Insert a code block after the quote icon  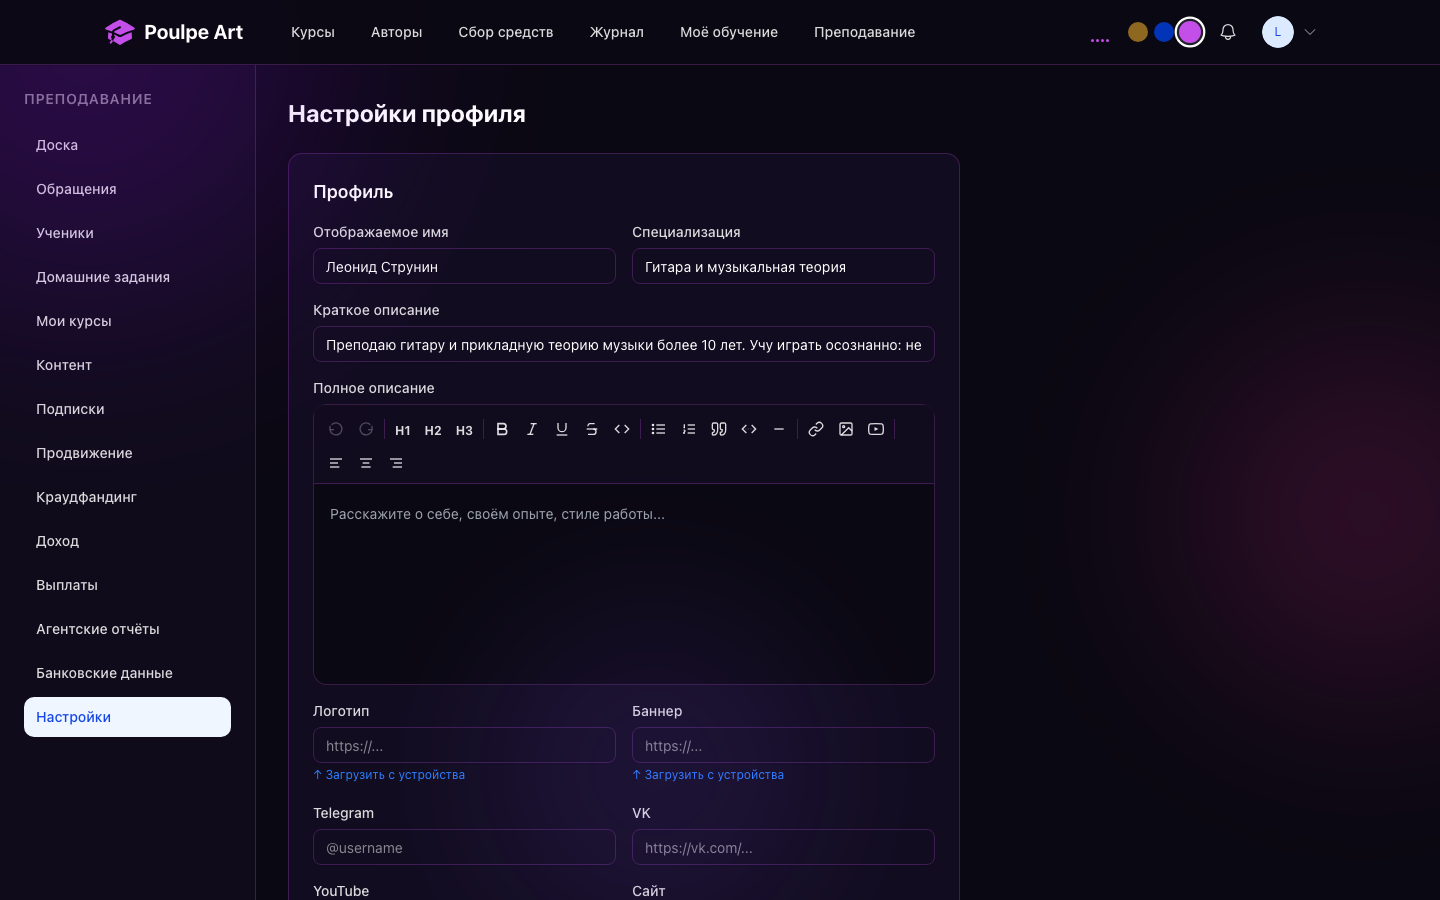click(x=749, y=429)
